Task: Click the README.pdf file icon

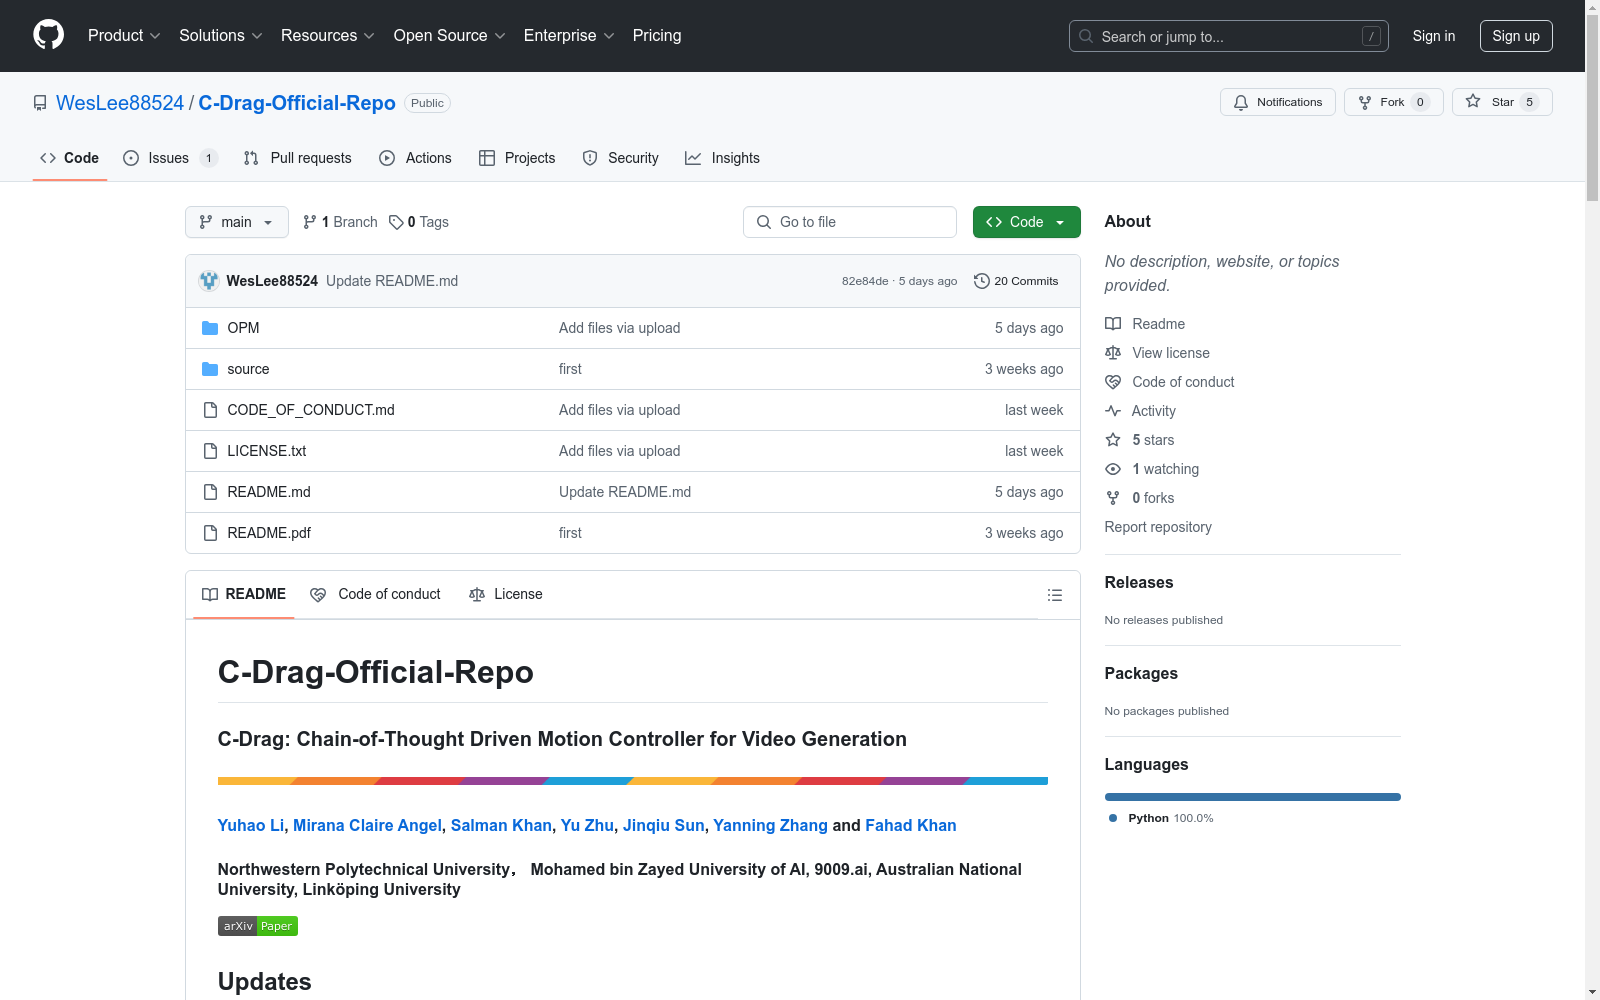Action: coord(210,533)
